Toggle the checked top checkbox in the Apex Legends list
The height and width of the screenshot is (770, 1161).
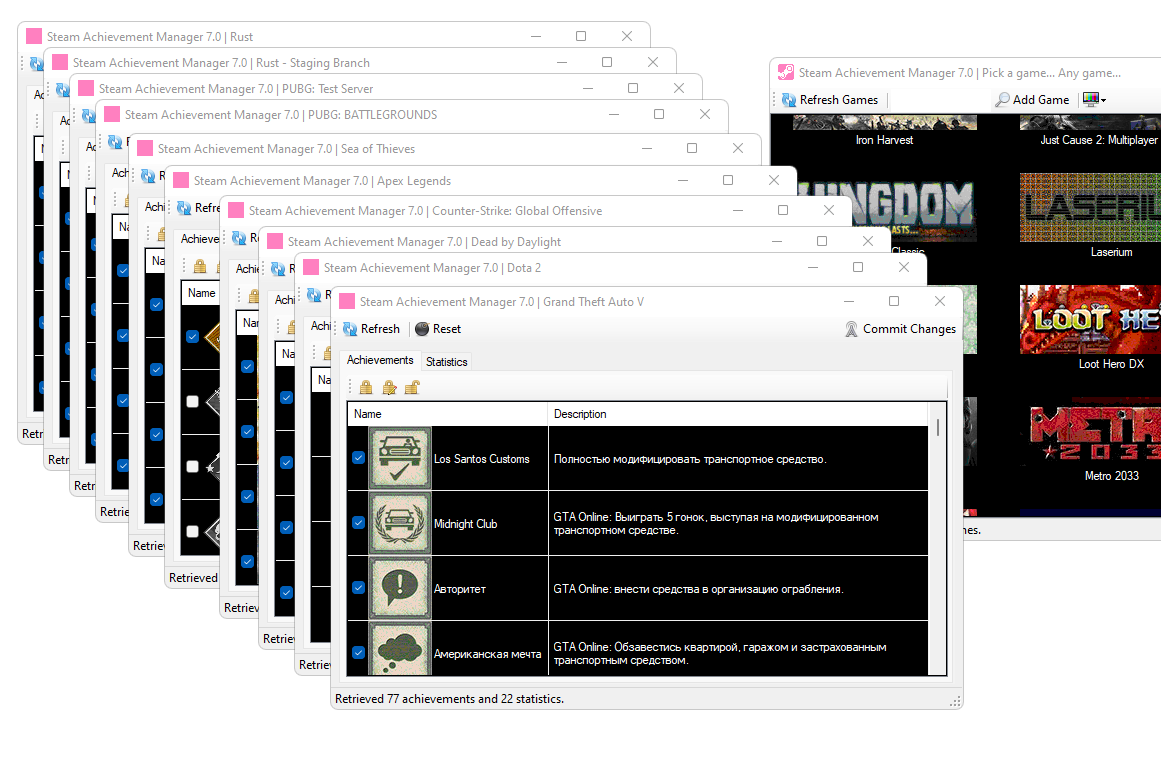[193, 336]
